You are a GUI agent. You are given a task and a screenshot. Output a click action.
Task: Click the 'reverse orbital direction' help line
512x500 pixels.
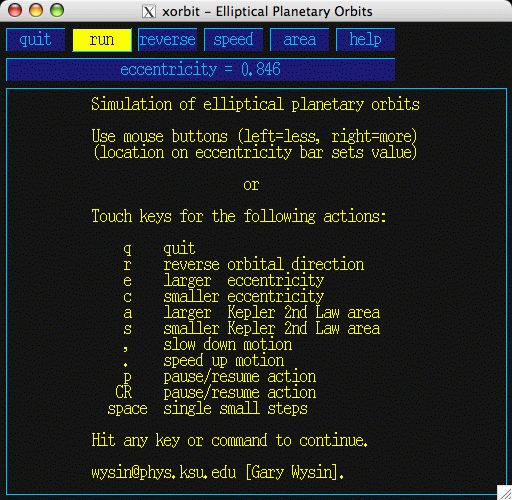pos(263,264)
